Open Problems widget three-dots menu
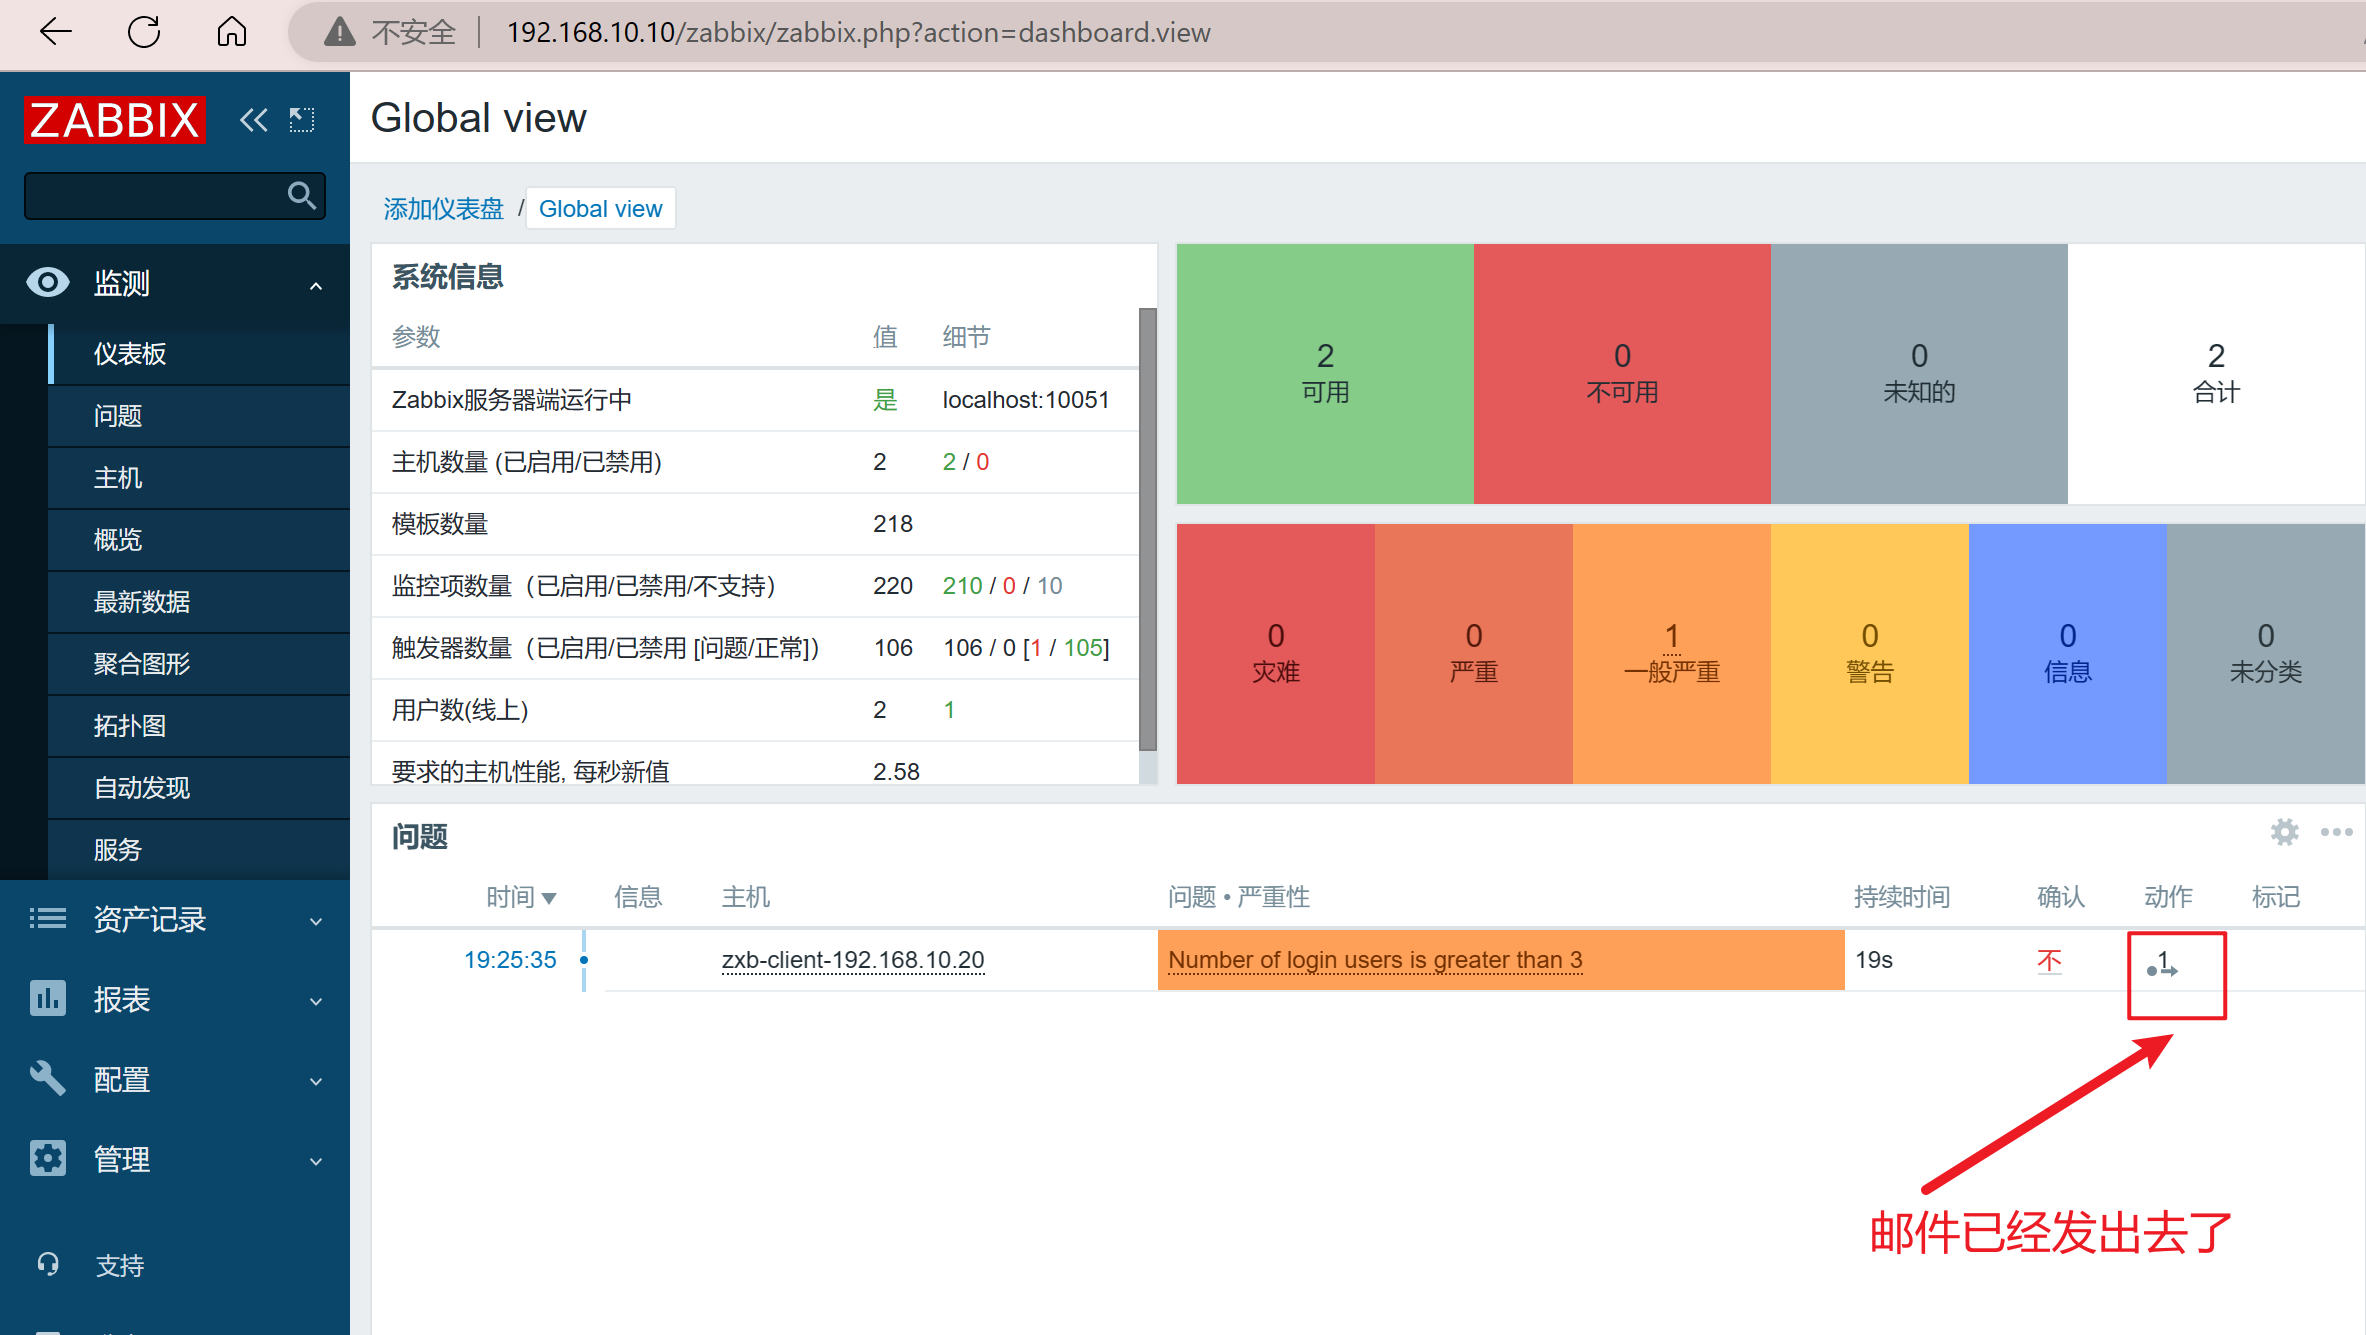The image size is (2366, 1335). tap(2336, 832)
